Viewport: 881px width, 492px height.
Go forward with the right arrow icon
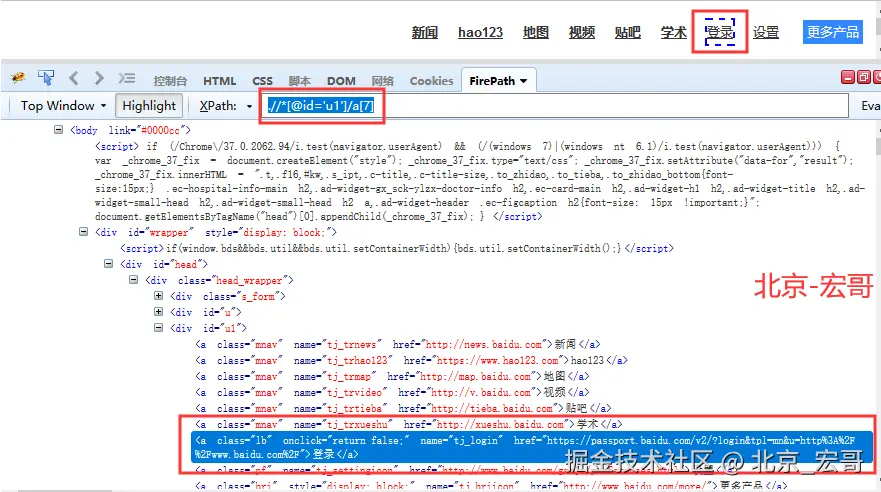99,78
